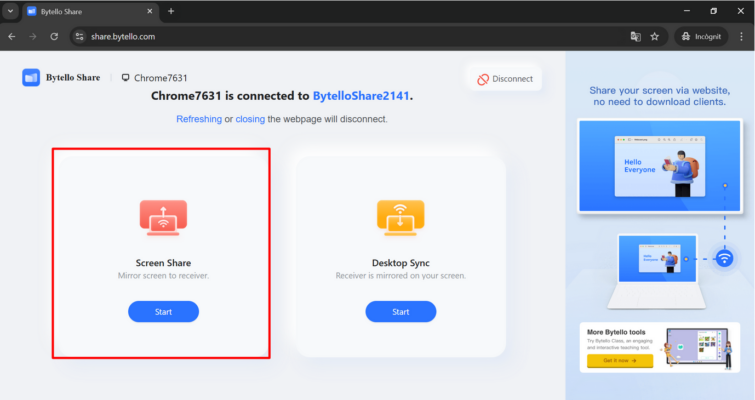Start Desktop Sync
The height and width of the screenshot is (400, 755).
pyautogui.click(x=400, y=312)
